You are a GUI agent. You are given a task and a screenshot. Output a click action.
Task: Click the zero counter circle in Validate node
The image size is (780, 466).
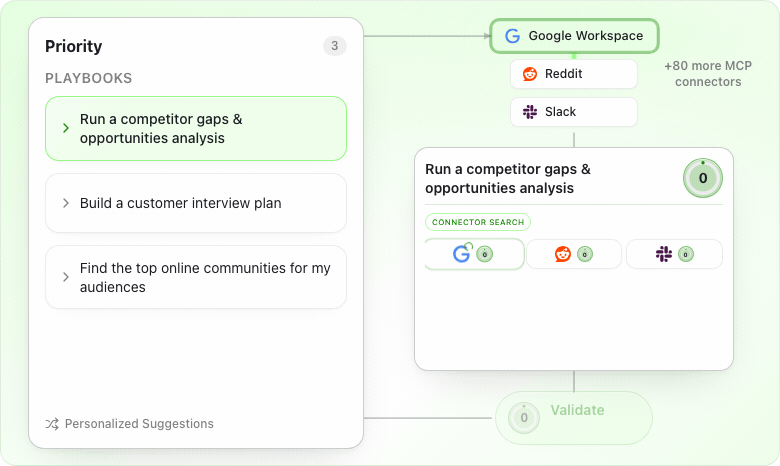524,418
